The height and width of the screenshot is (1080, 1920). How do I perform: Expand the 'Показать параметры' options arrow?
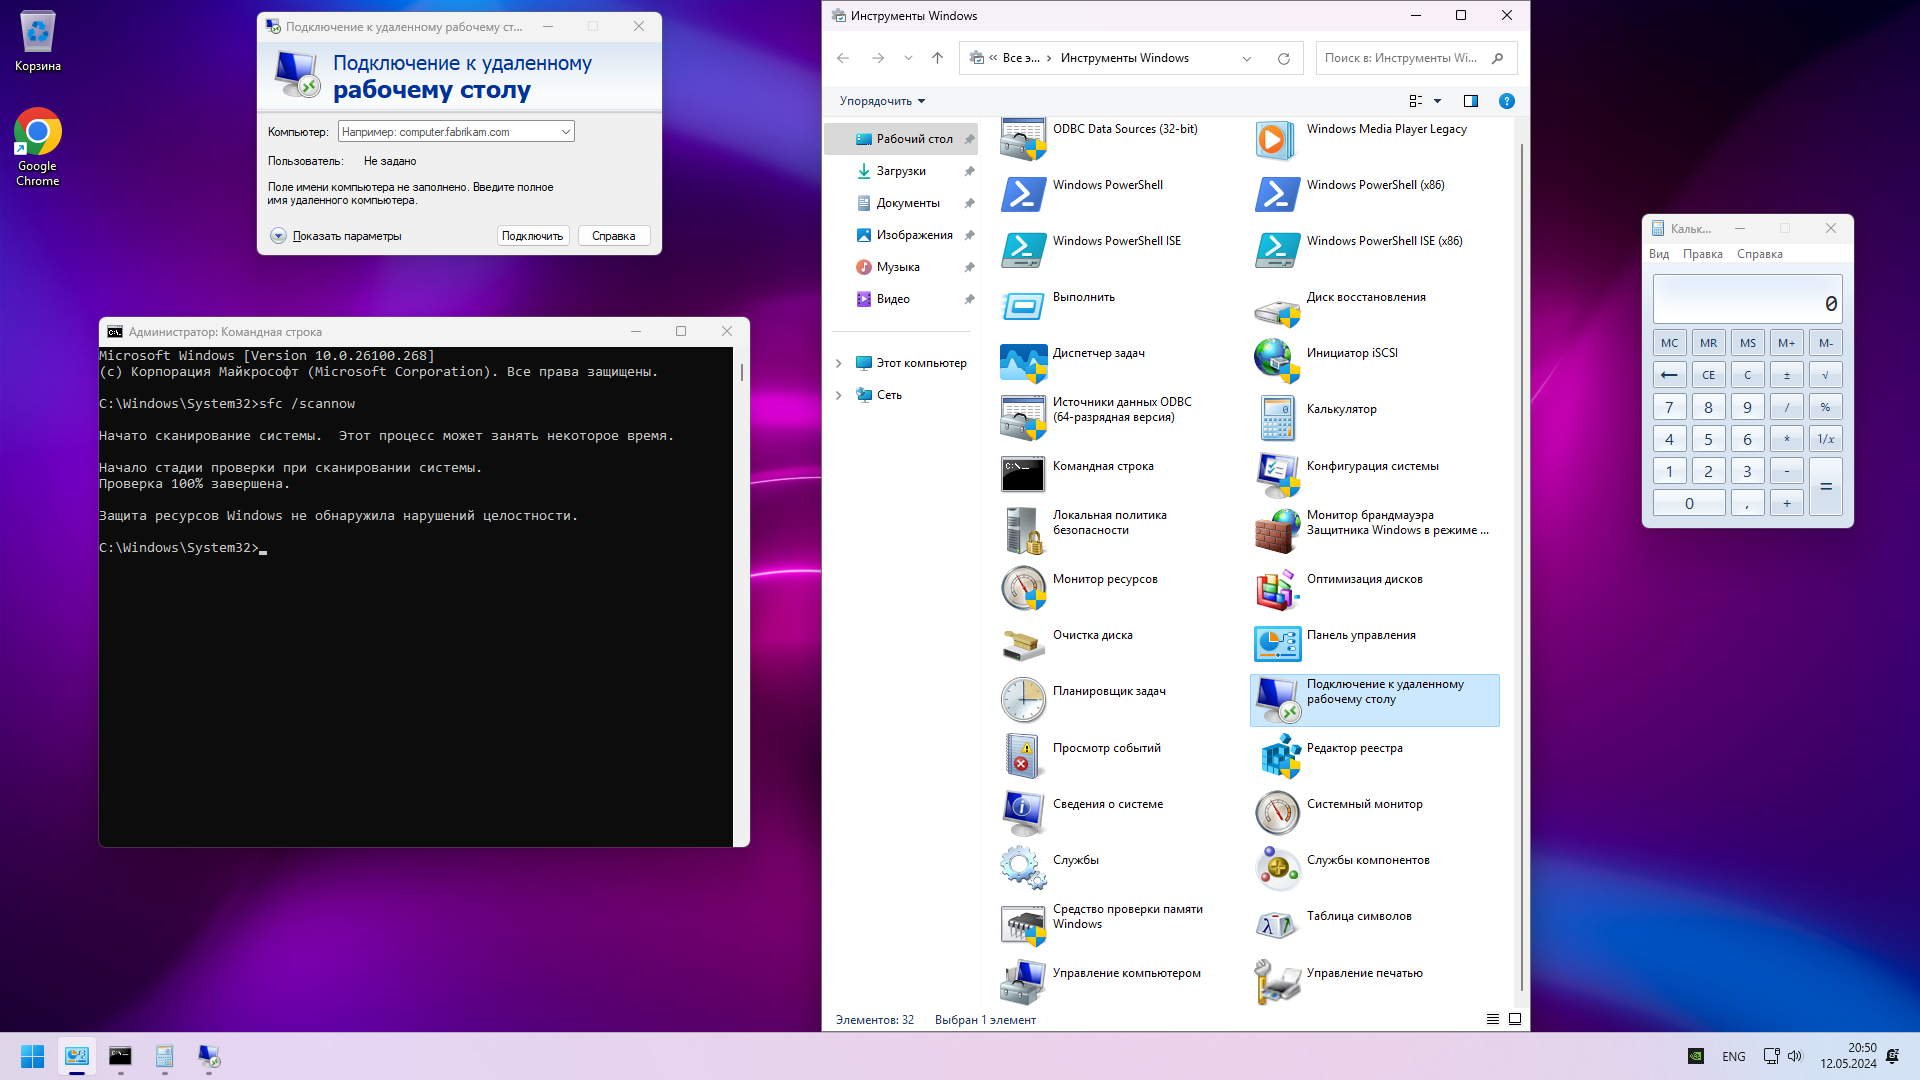(x=278, y=236)
